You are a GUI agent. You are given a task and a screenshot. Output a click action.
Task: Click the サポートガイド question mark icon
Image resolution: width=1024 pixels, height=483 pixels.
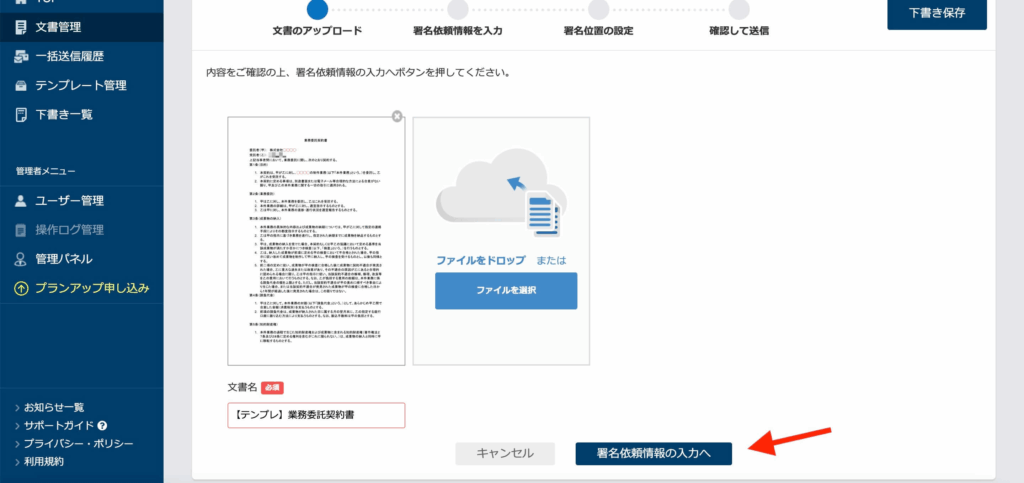pyautogui.click(x=102, y=426)
